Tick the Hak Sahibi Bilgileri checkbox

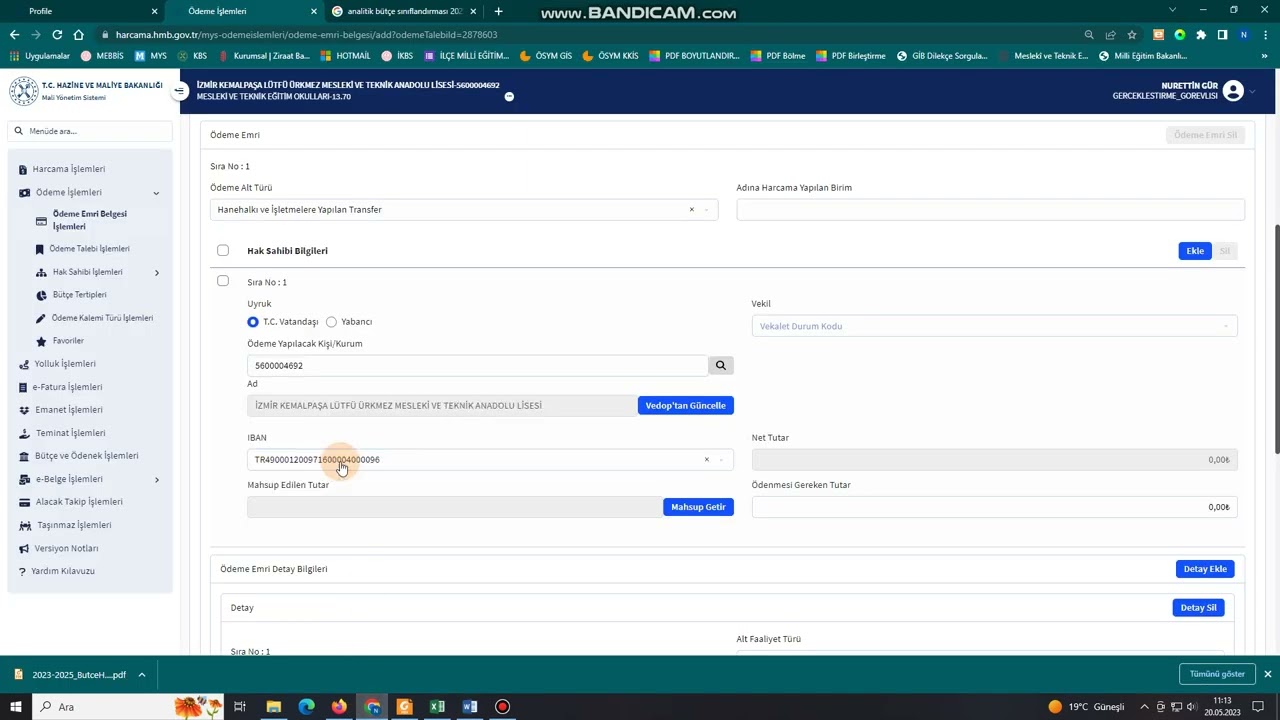(223, 251)
